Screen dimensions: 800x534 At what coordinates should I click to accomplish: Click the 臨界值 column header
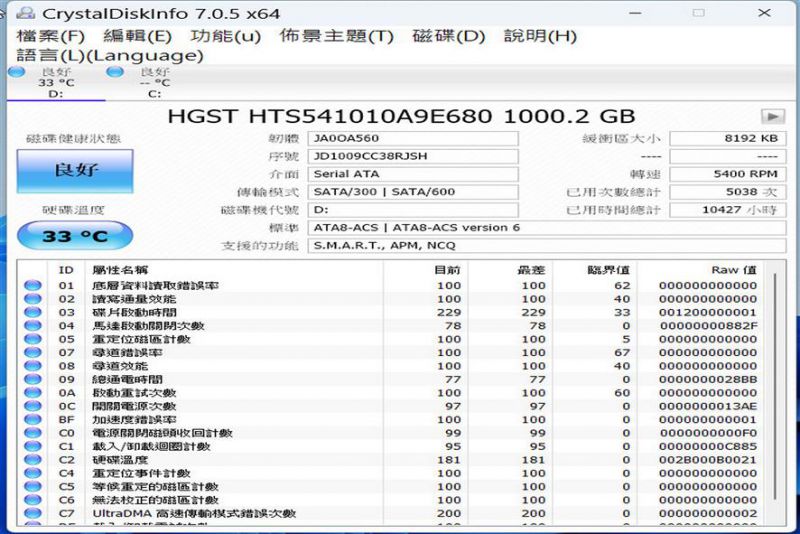point(608,270)
